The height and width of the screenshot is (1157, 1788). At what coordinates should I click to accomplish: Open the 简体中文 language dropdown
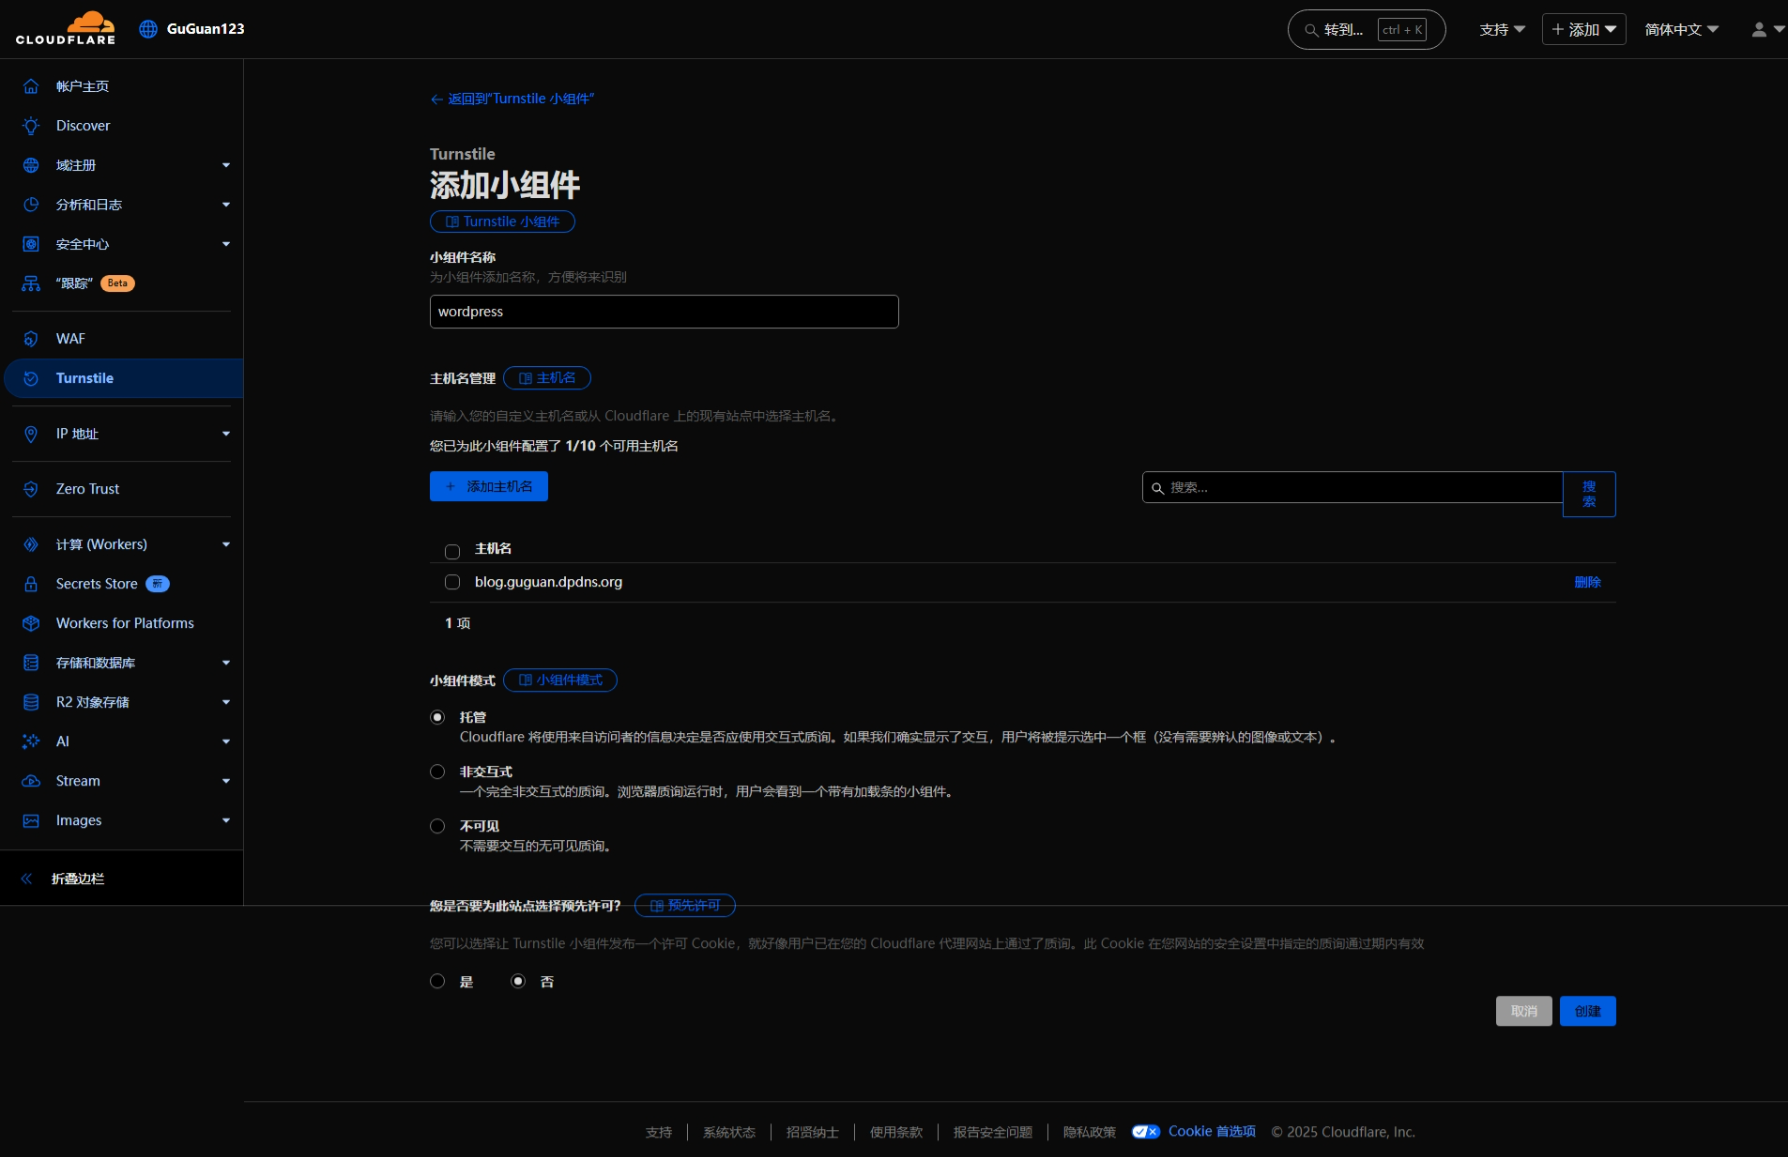(1682, 30)
